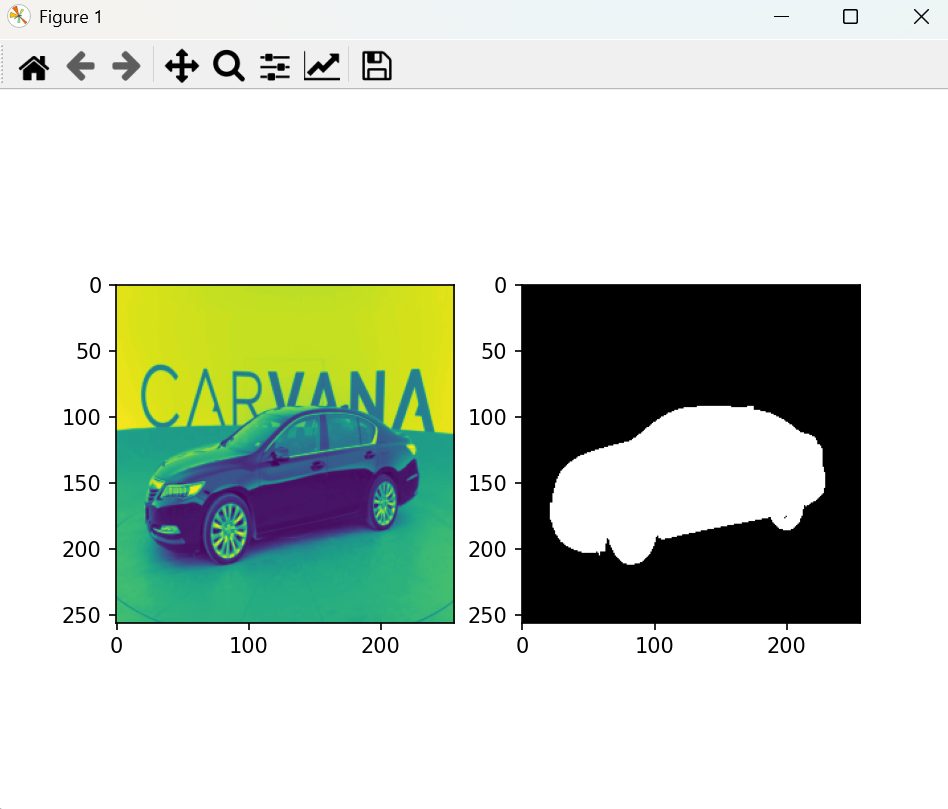This screenshot has height=809, width=948.
Task: Click the Save figure icon
Action: tap(375, 66)
